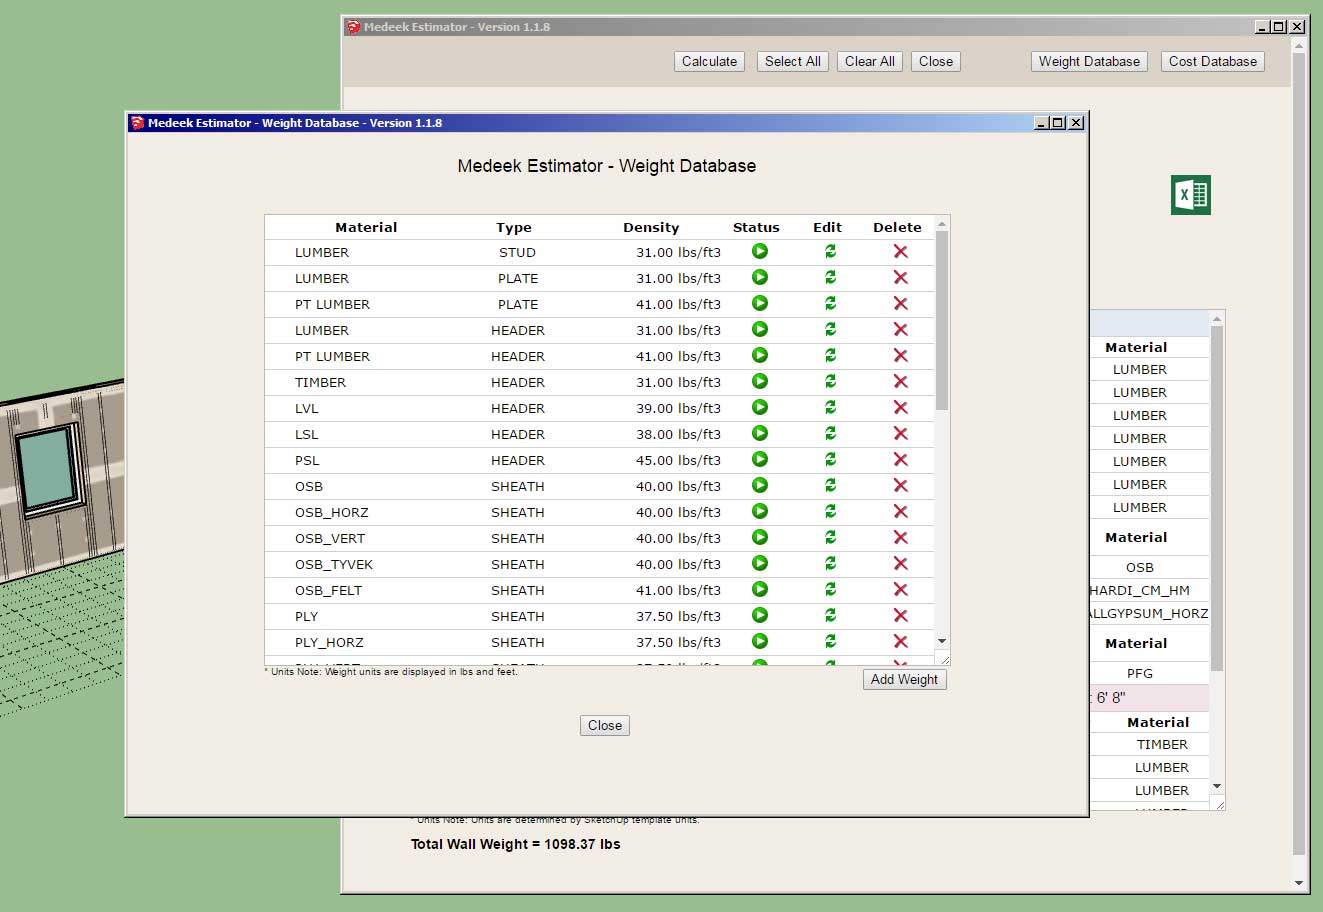The height and width of the screenshot is (912, 1323).
Task: Edit the OSB_TYVEK sheathing entry
Action: click(x=830, y=564)
